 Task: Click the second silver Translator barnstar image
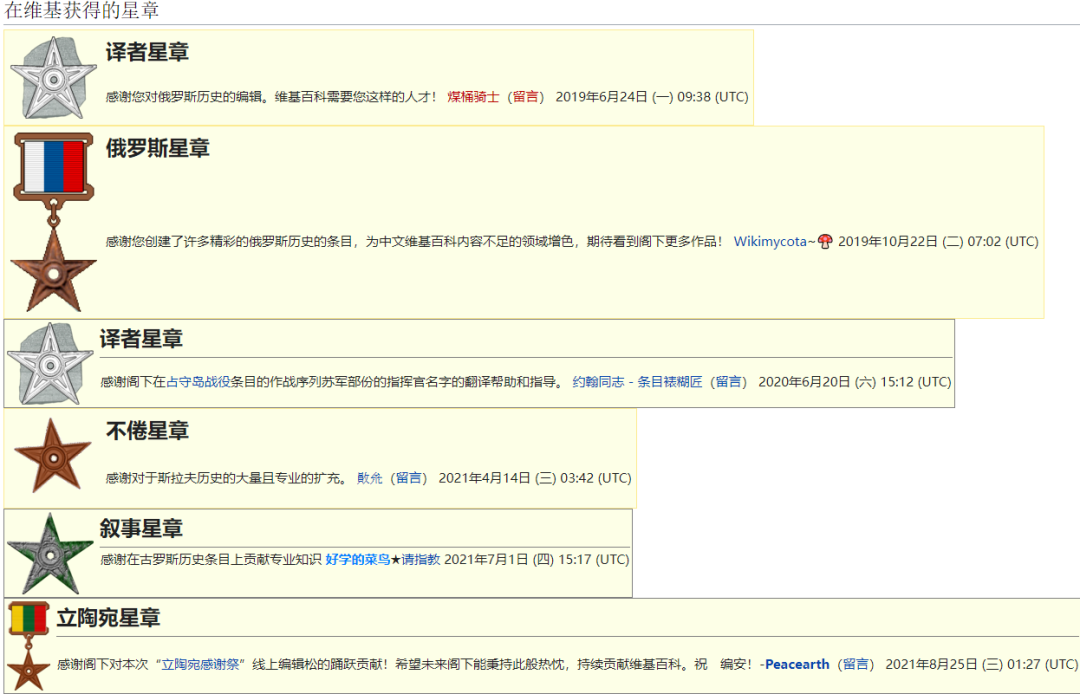[50, 364]
